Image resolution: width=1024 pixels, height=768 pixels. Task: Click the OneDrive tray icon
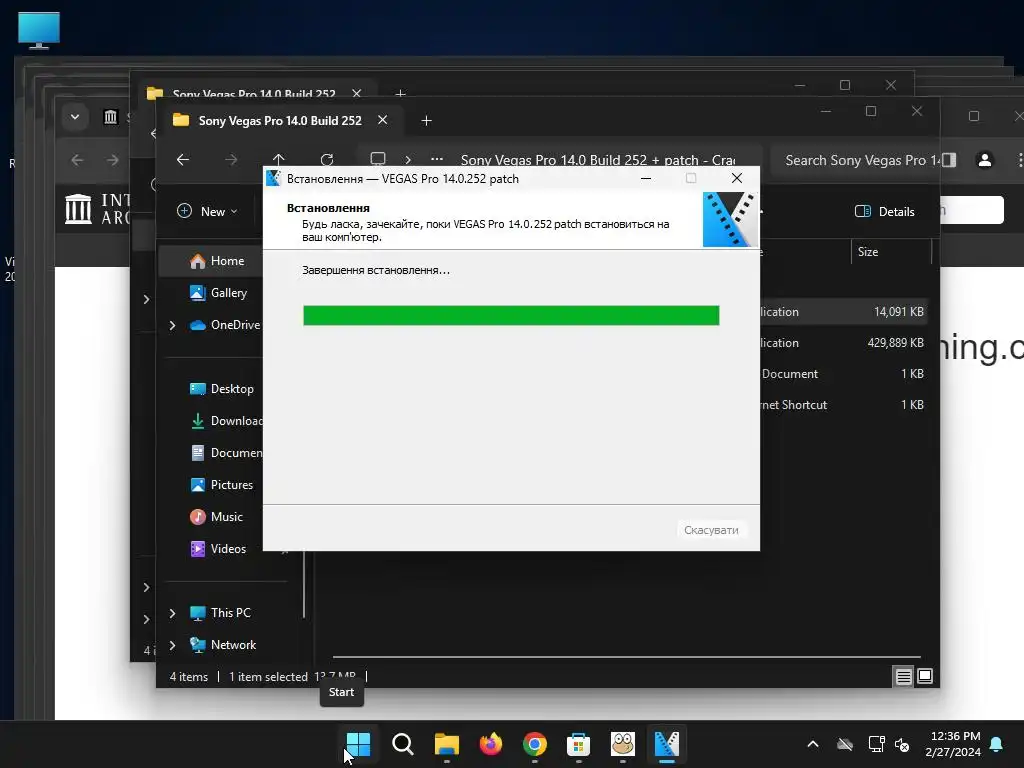[845, 744]
